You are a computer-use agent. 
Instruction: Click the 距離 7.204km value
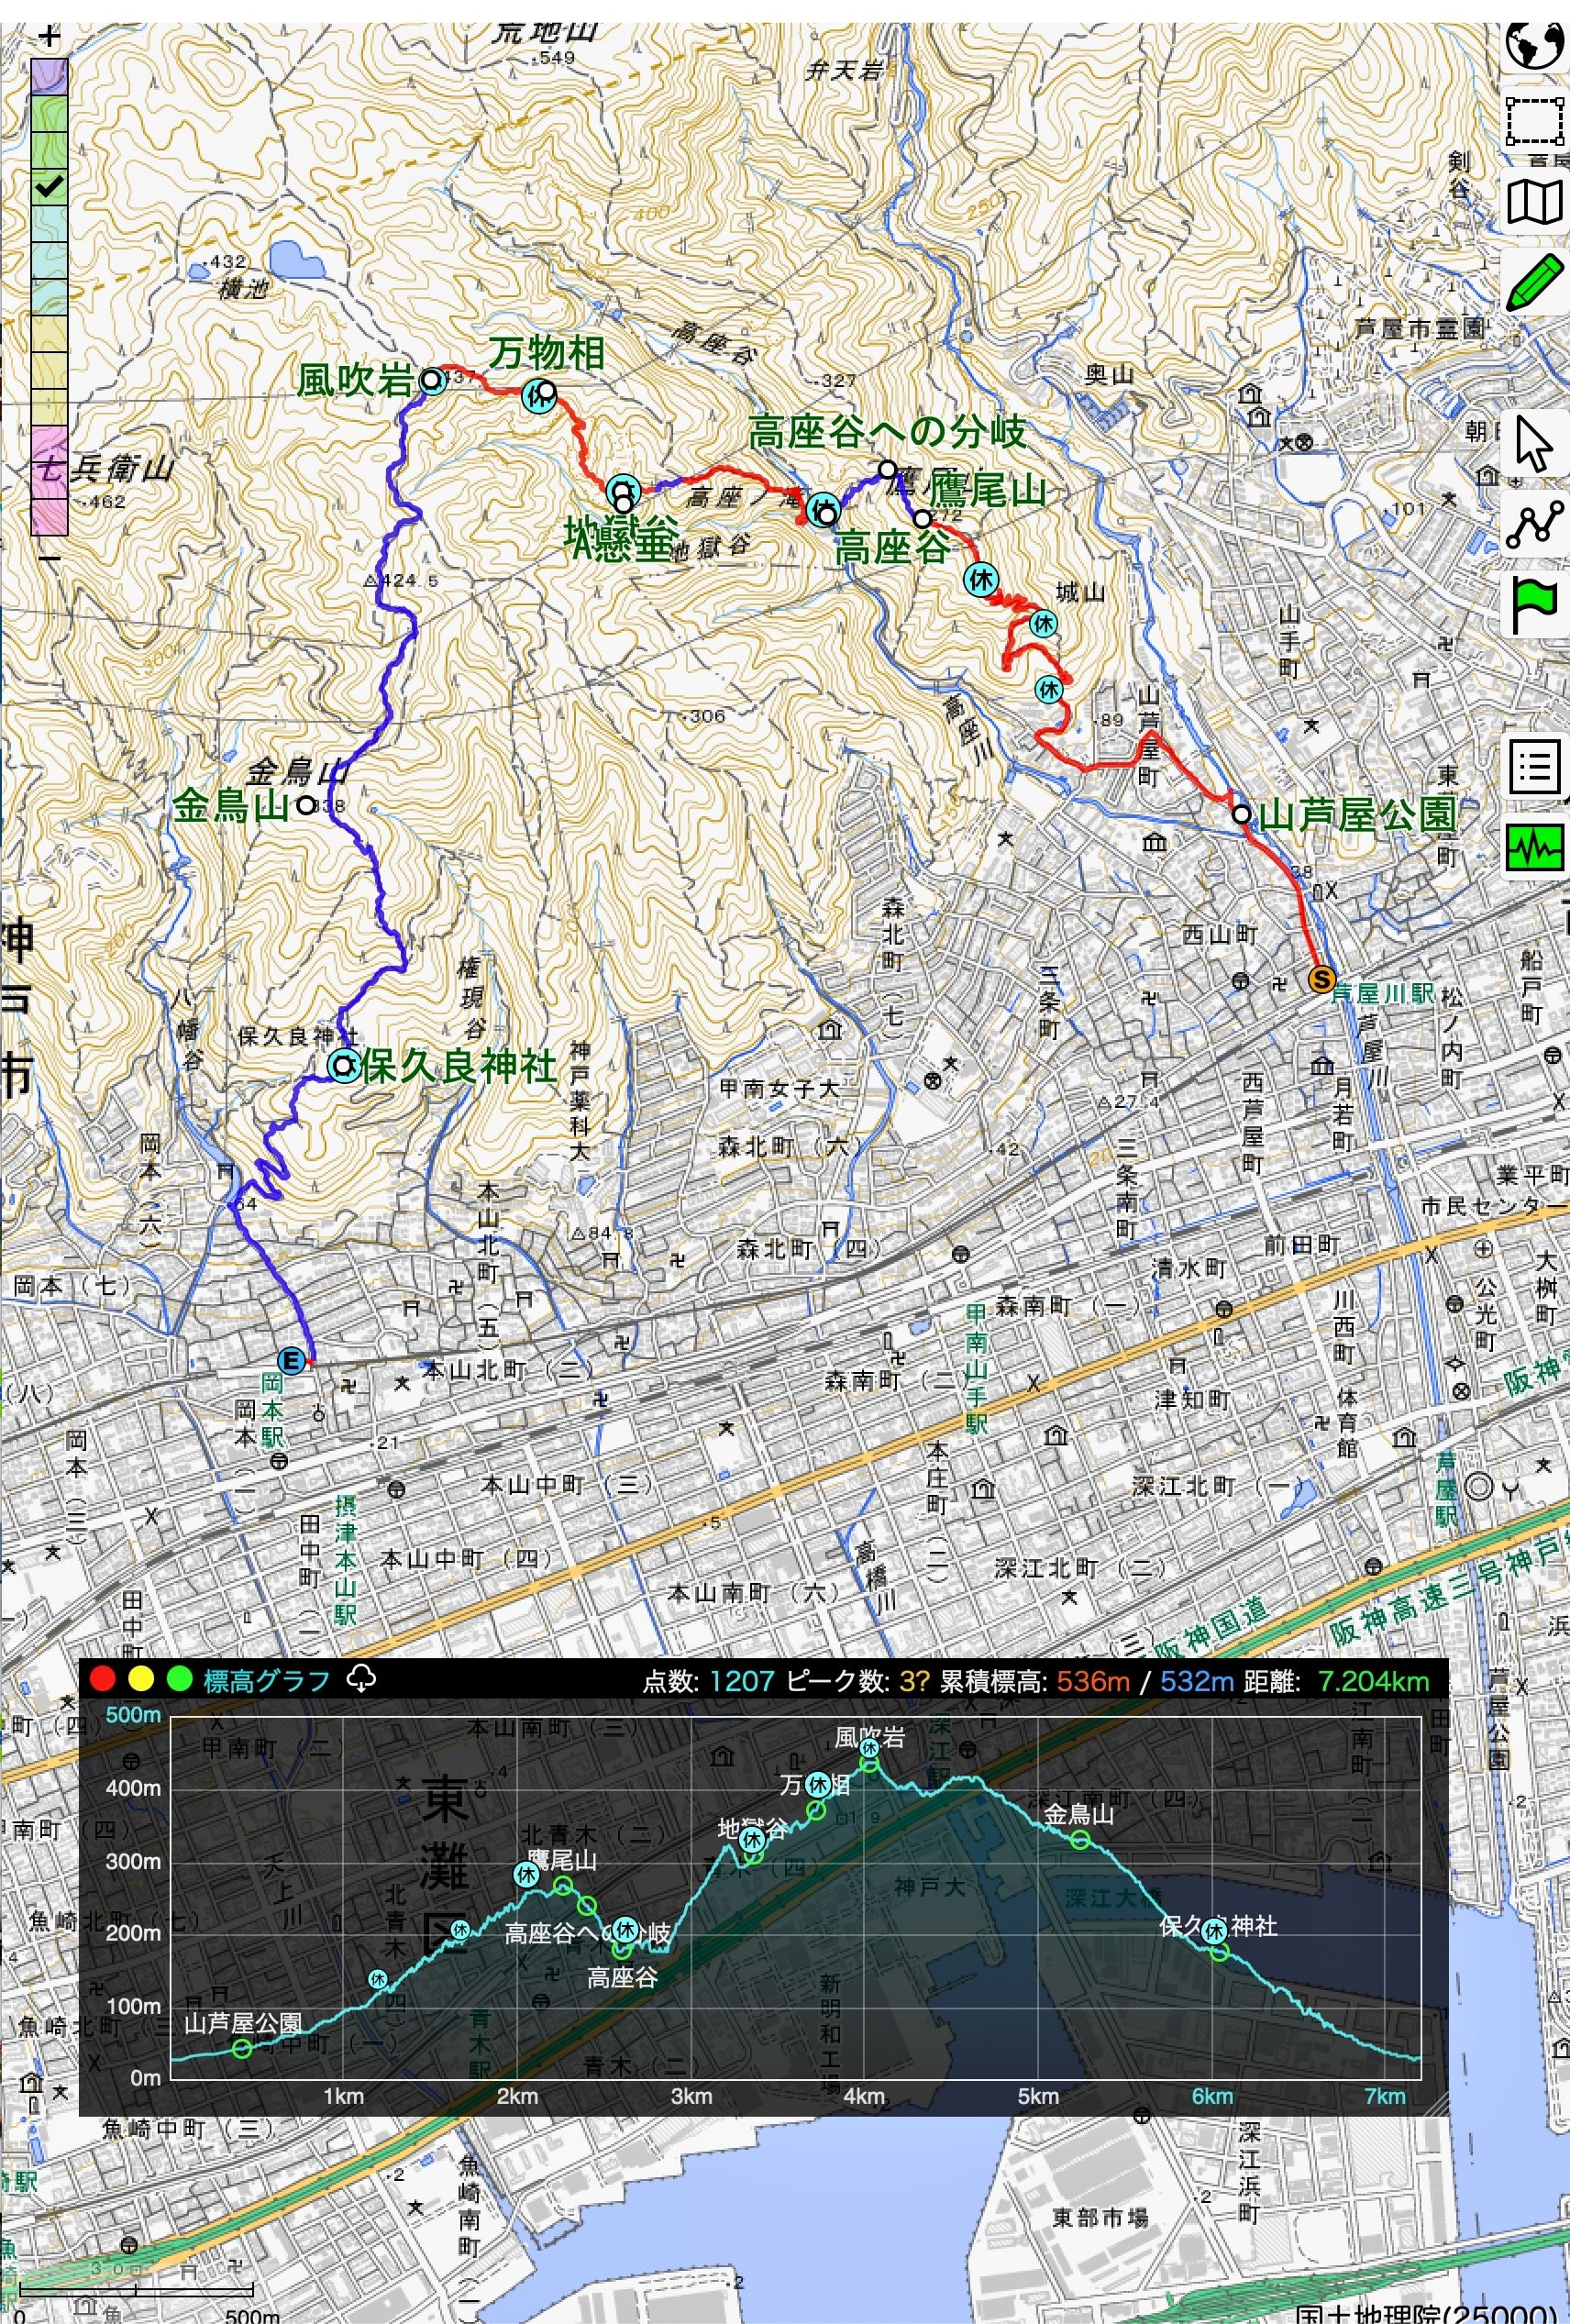[x=1374, y=1681]
